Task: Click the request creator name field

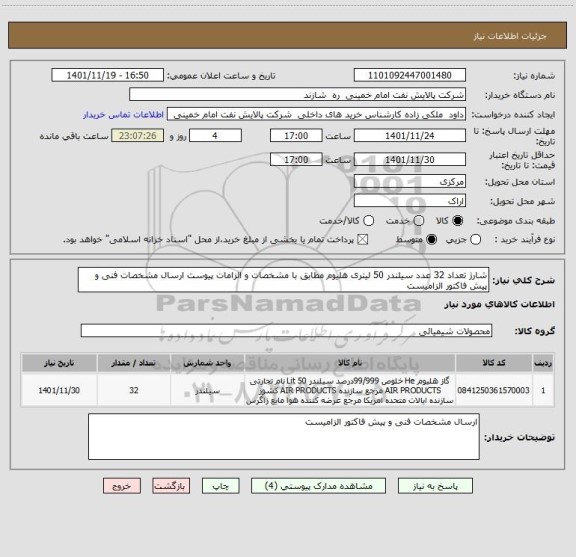Action: point(316,114)
